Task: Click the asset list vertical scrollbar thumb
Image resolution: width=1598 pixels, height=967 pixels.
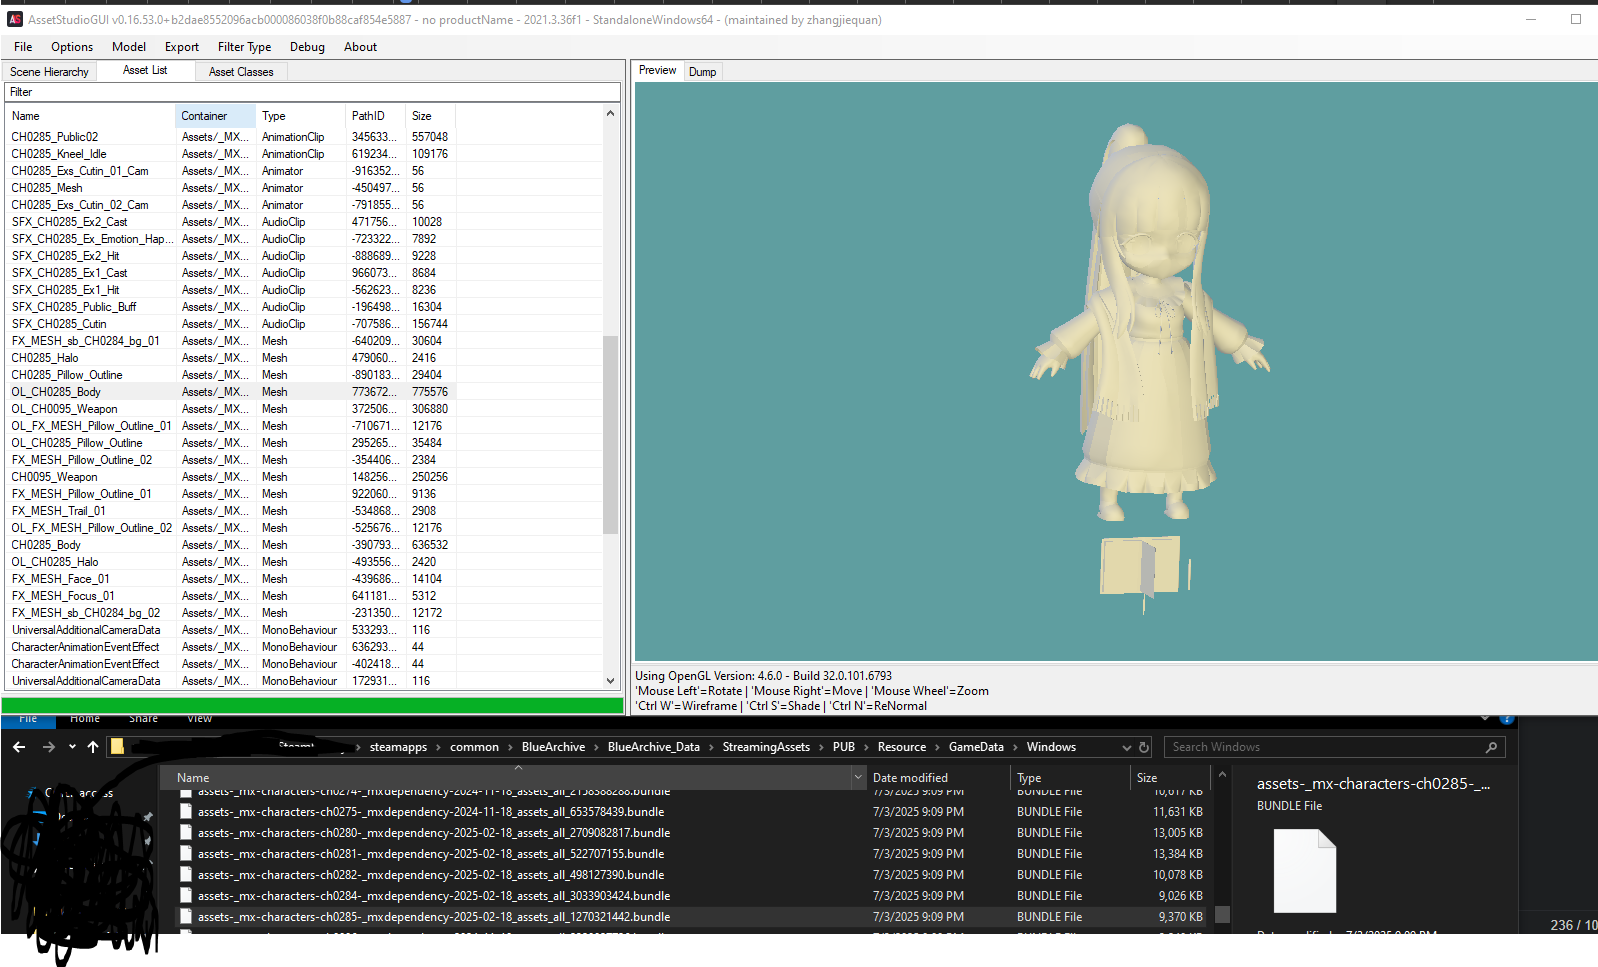Action: point(611,434)
